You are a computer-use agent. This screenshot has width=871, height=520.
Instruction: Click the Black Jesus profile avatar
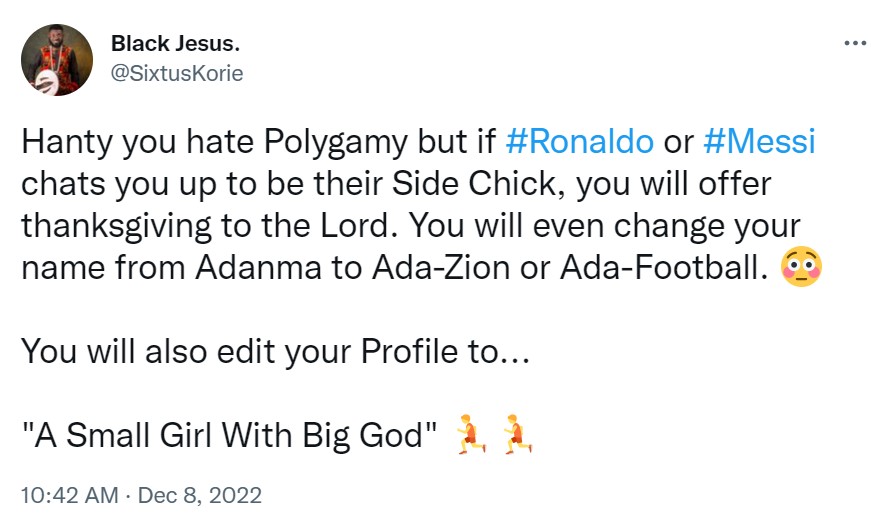(57, 60)
